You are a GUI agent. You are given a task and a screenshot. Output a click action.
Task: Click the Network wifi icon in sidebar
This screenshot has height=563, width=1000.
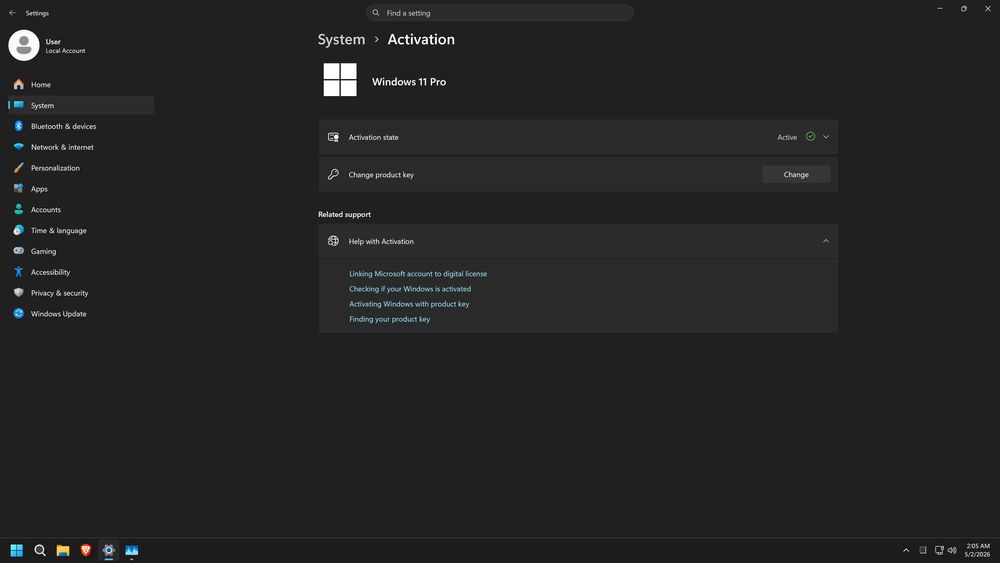pos(18,147)
